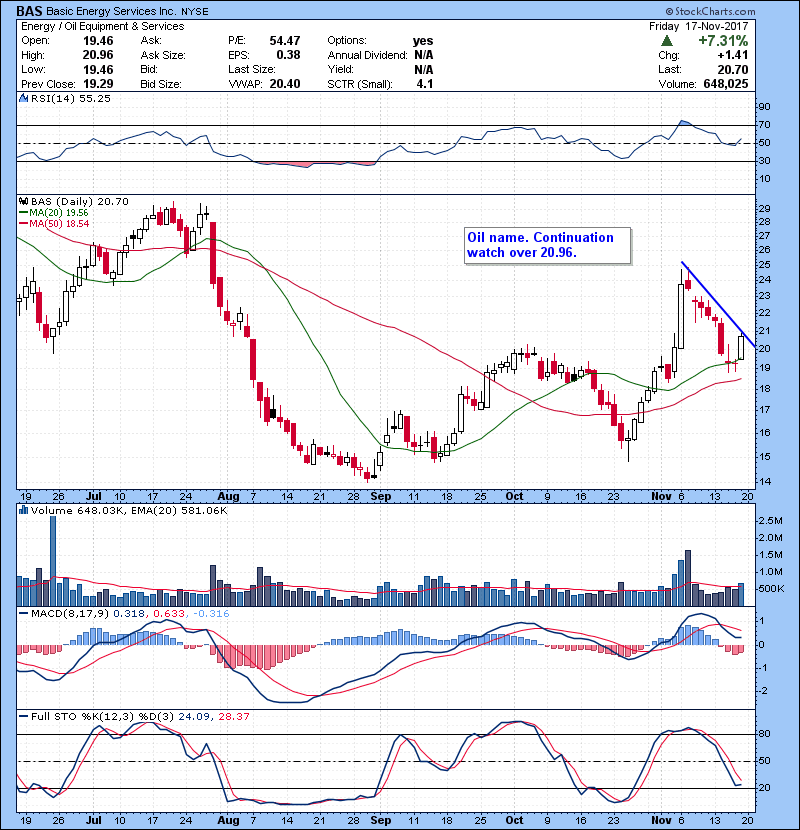Click the Volume 648.03K, EMA(20) 581.06K label

129,511
